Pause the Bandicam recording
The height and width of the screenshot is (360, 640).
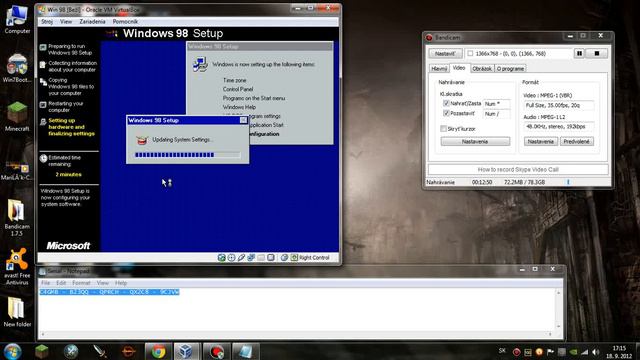[x=579, y=53]
